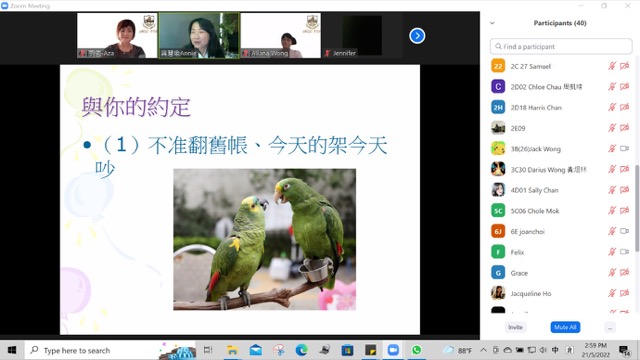
Task: Click camera-off icon for 2E09
Action: 624,128
